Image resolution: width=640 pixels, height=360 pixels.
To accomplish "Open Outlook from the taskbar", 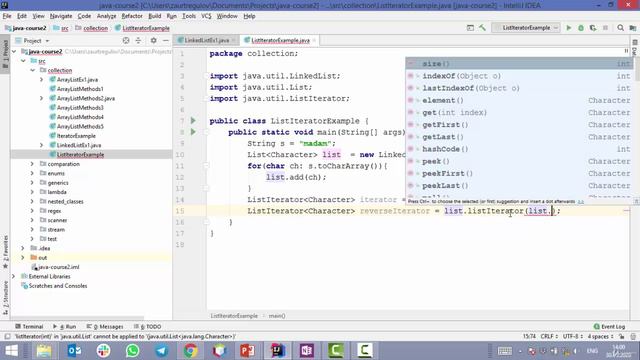I will pyautogui.click(x=74, y=351).
